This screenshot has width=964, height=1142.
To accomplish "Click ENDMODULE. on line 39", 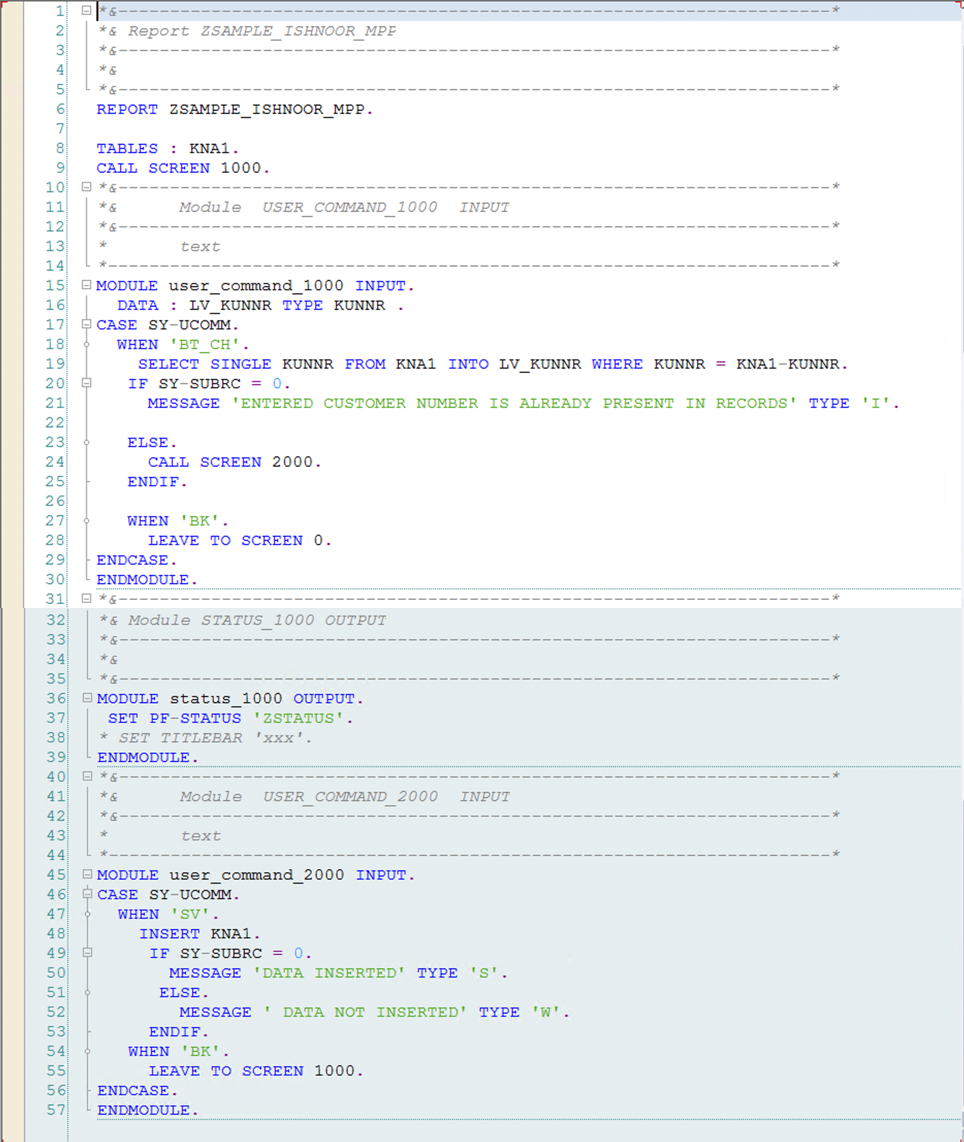I will click(148, 757).
